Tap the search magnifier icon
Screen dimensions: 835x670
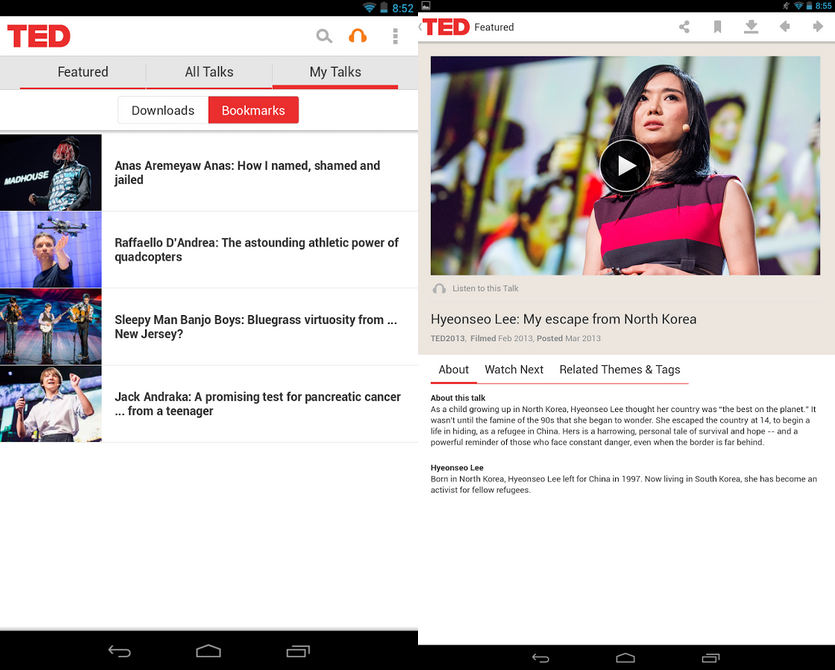pyautogui.click(x=324, y=36)
